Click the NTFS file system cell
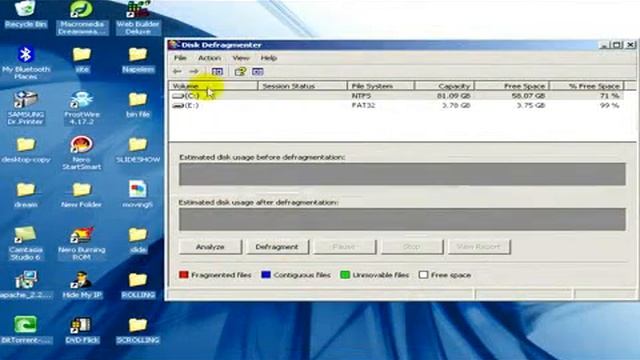 pos(361,96)
